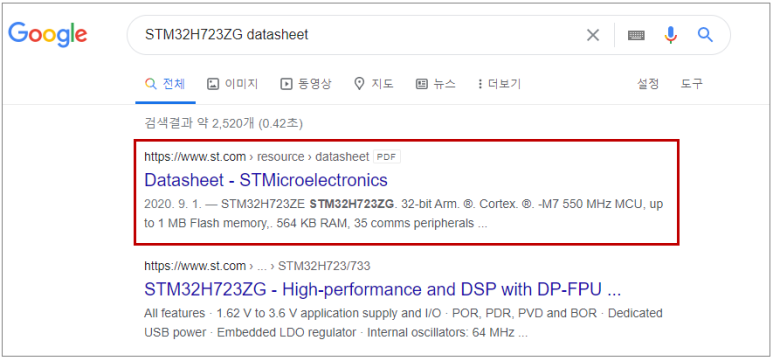Open STM32H723ZG High-performance and DSP result
The height and width of the screenshot is (361, 773).
coord(382,289)
